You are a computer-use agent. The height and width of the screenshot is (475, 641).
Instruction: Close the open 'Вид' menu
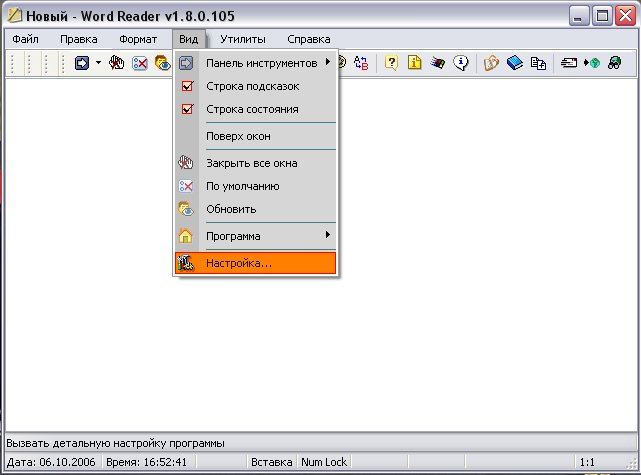point(188,39)
